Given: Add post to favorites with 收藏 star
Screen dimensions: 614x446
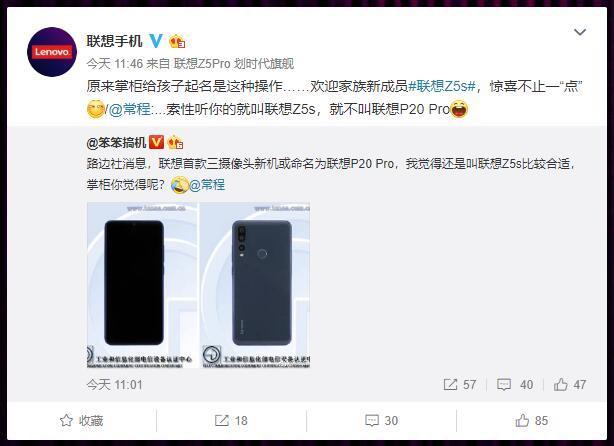Looking at the screenshot, I should 81,421.
